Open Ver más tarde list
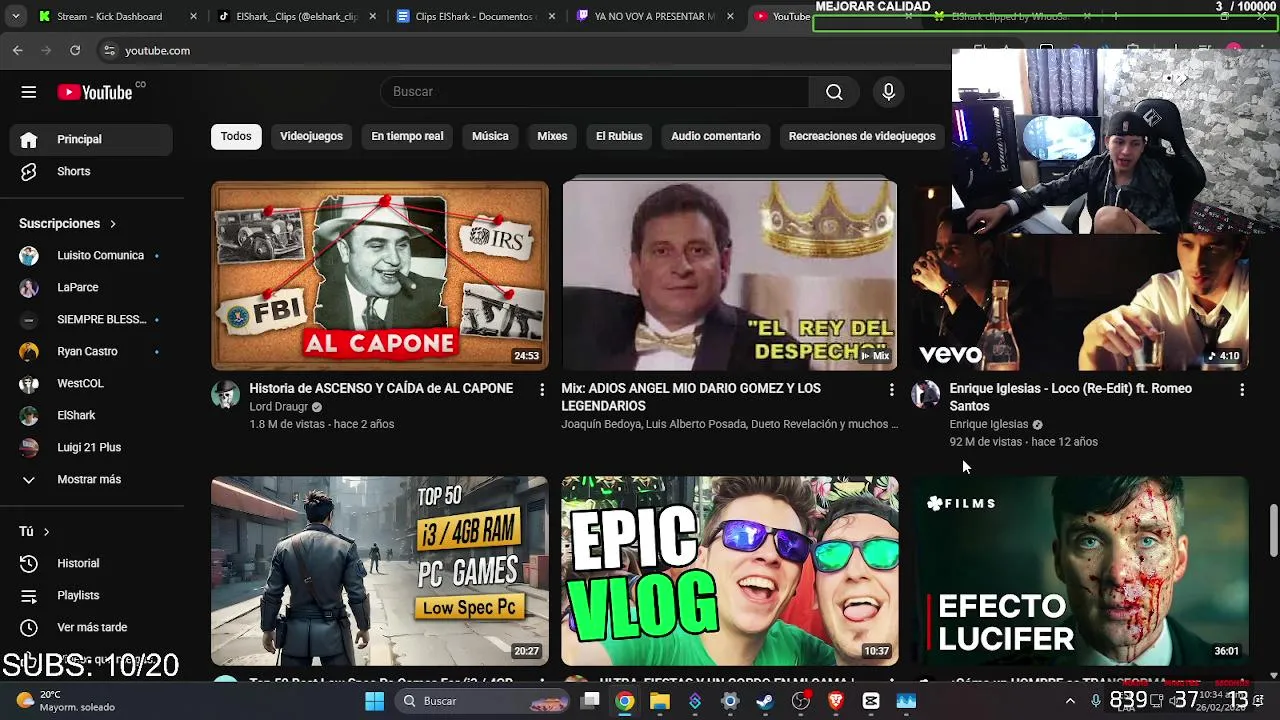This screenshot has height=720, width=1280. pos(91,627)
